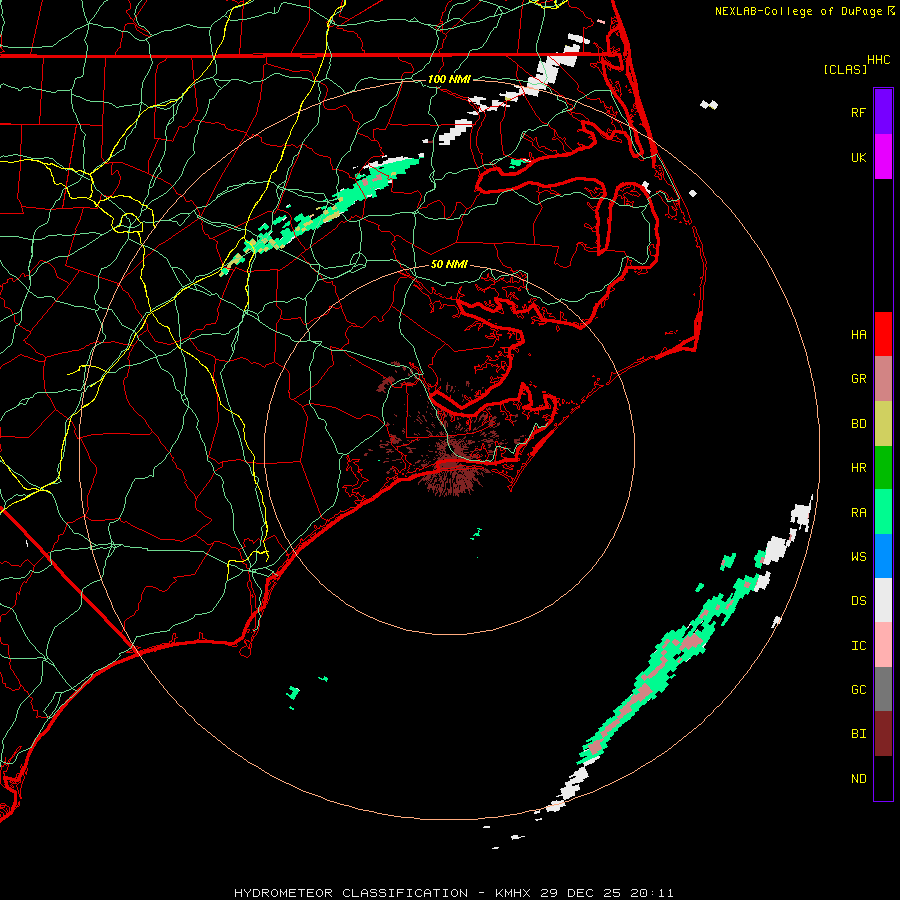Click the DS white legend swatch

(x=883, y=600)
